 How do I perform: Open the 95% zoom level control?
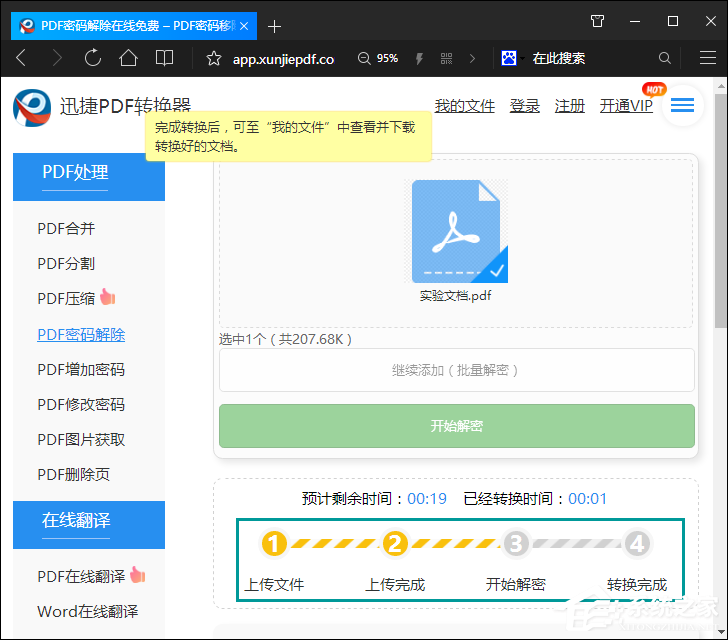tap(378, 59)
